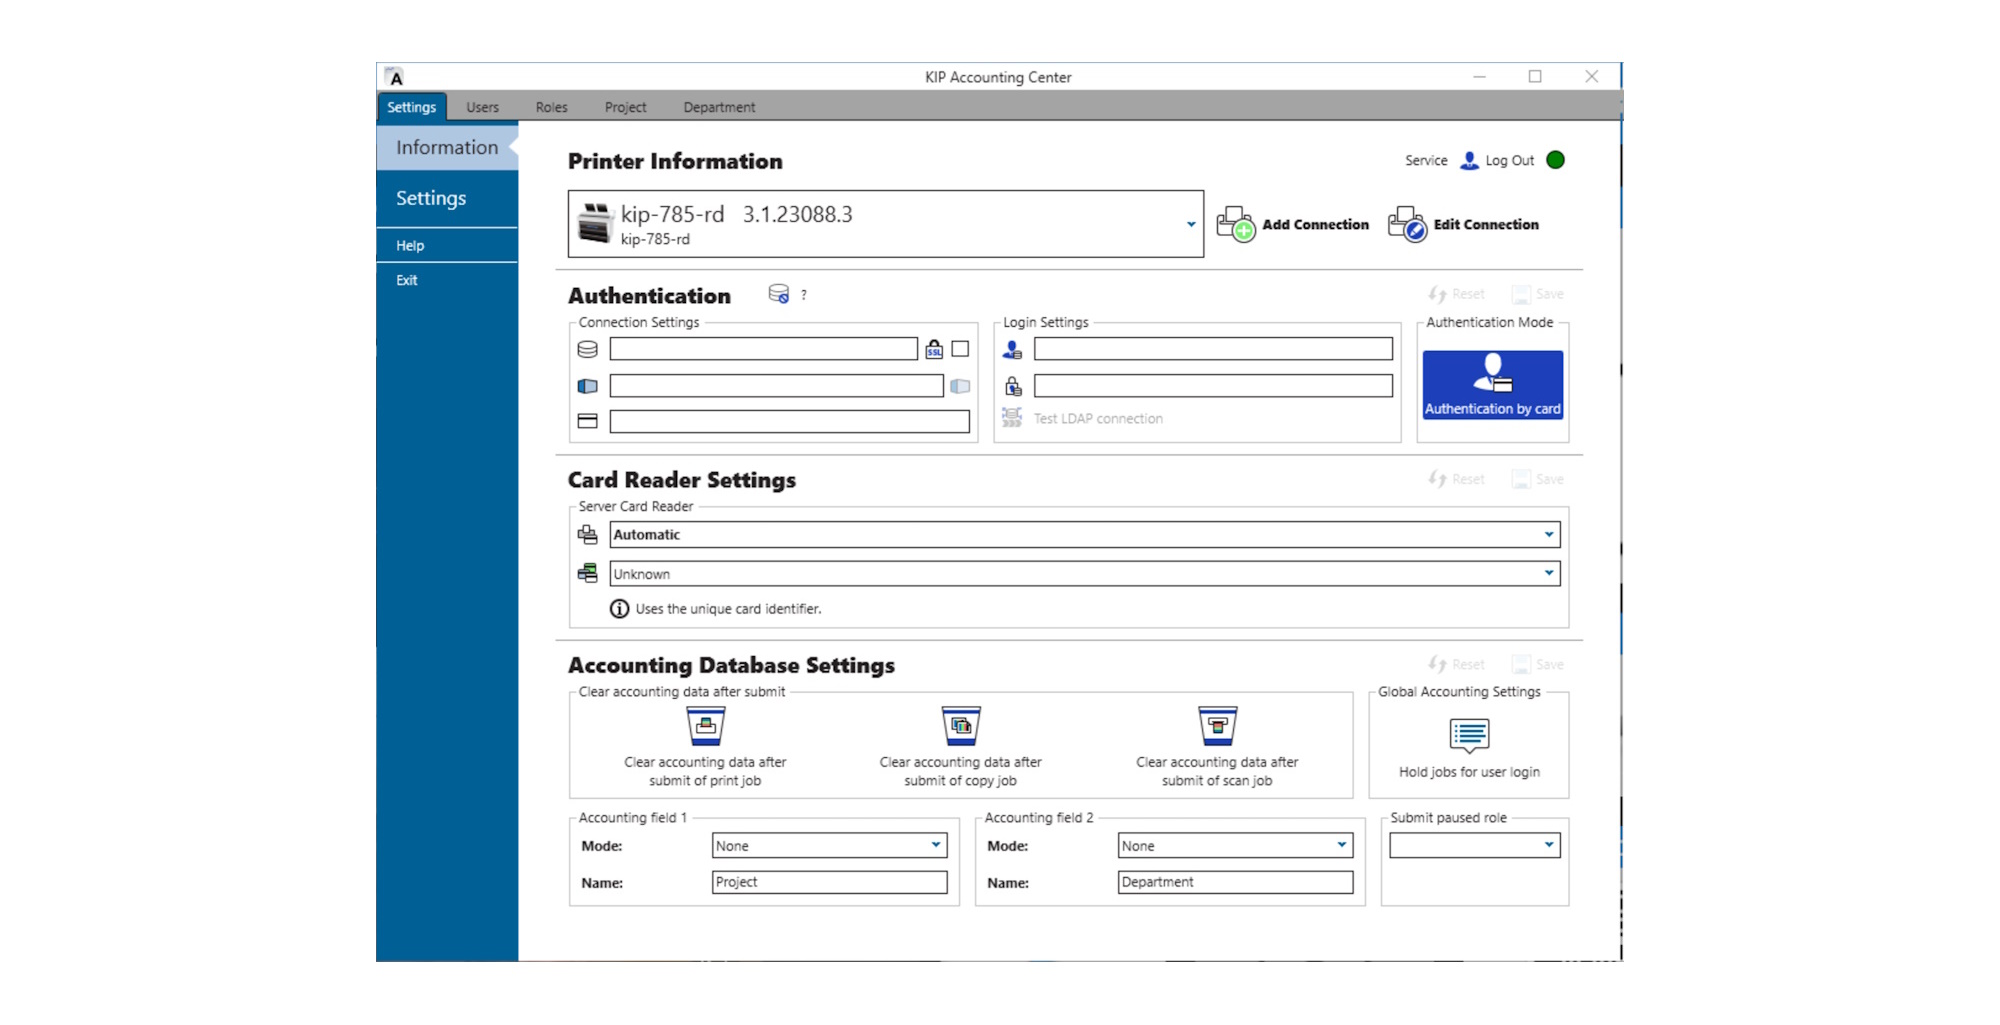This screenshot has width=2000, height=1025.
Task: Click Reset in Card Reader Settings
Action: click(x=1457, y=479)
